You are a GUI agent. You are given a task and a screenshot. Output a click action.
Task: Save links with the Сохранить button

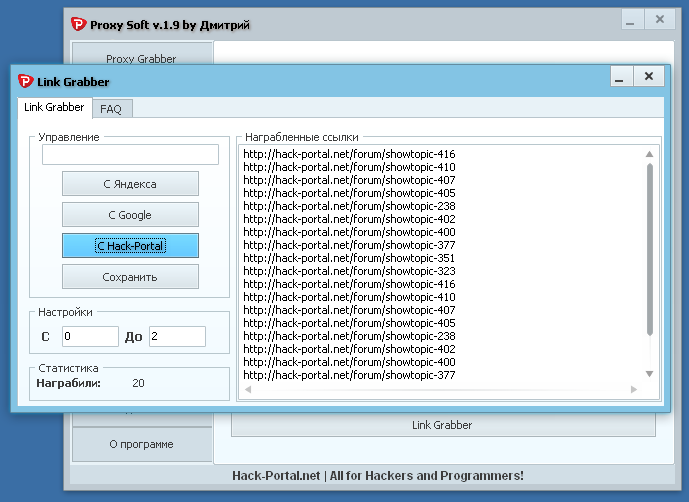click(130, 277)
